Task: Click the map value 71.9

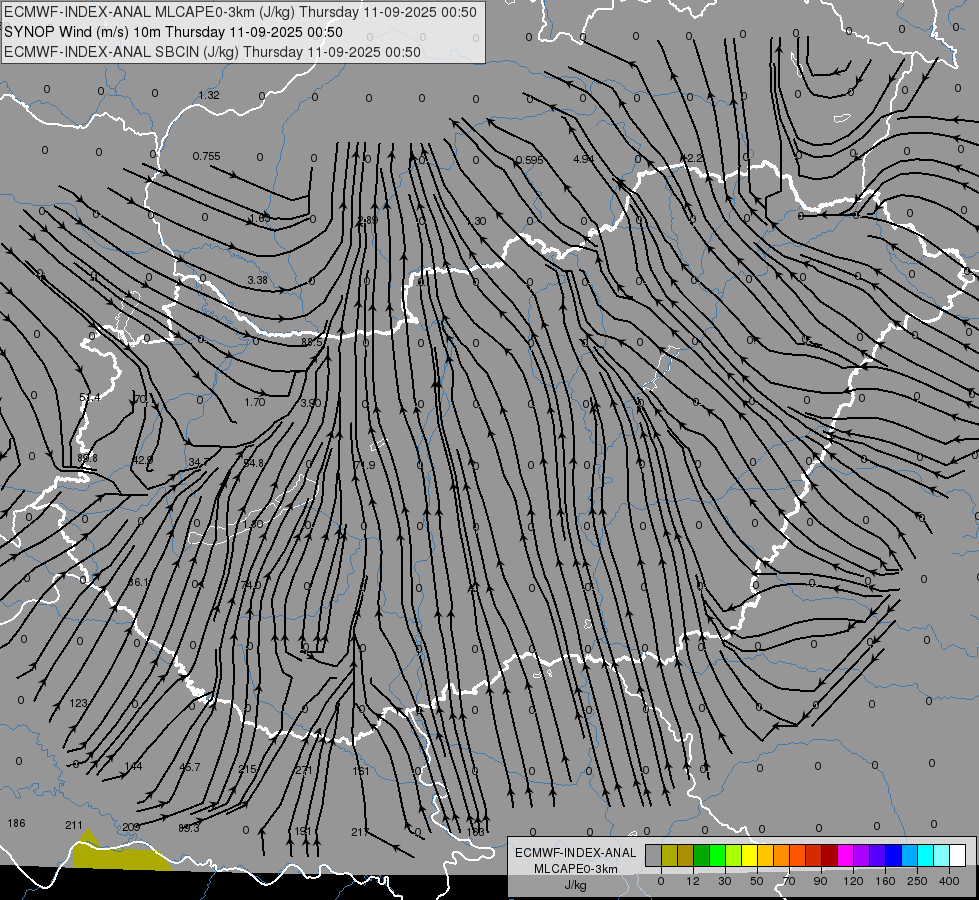Action: click(364, 465)
